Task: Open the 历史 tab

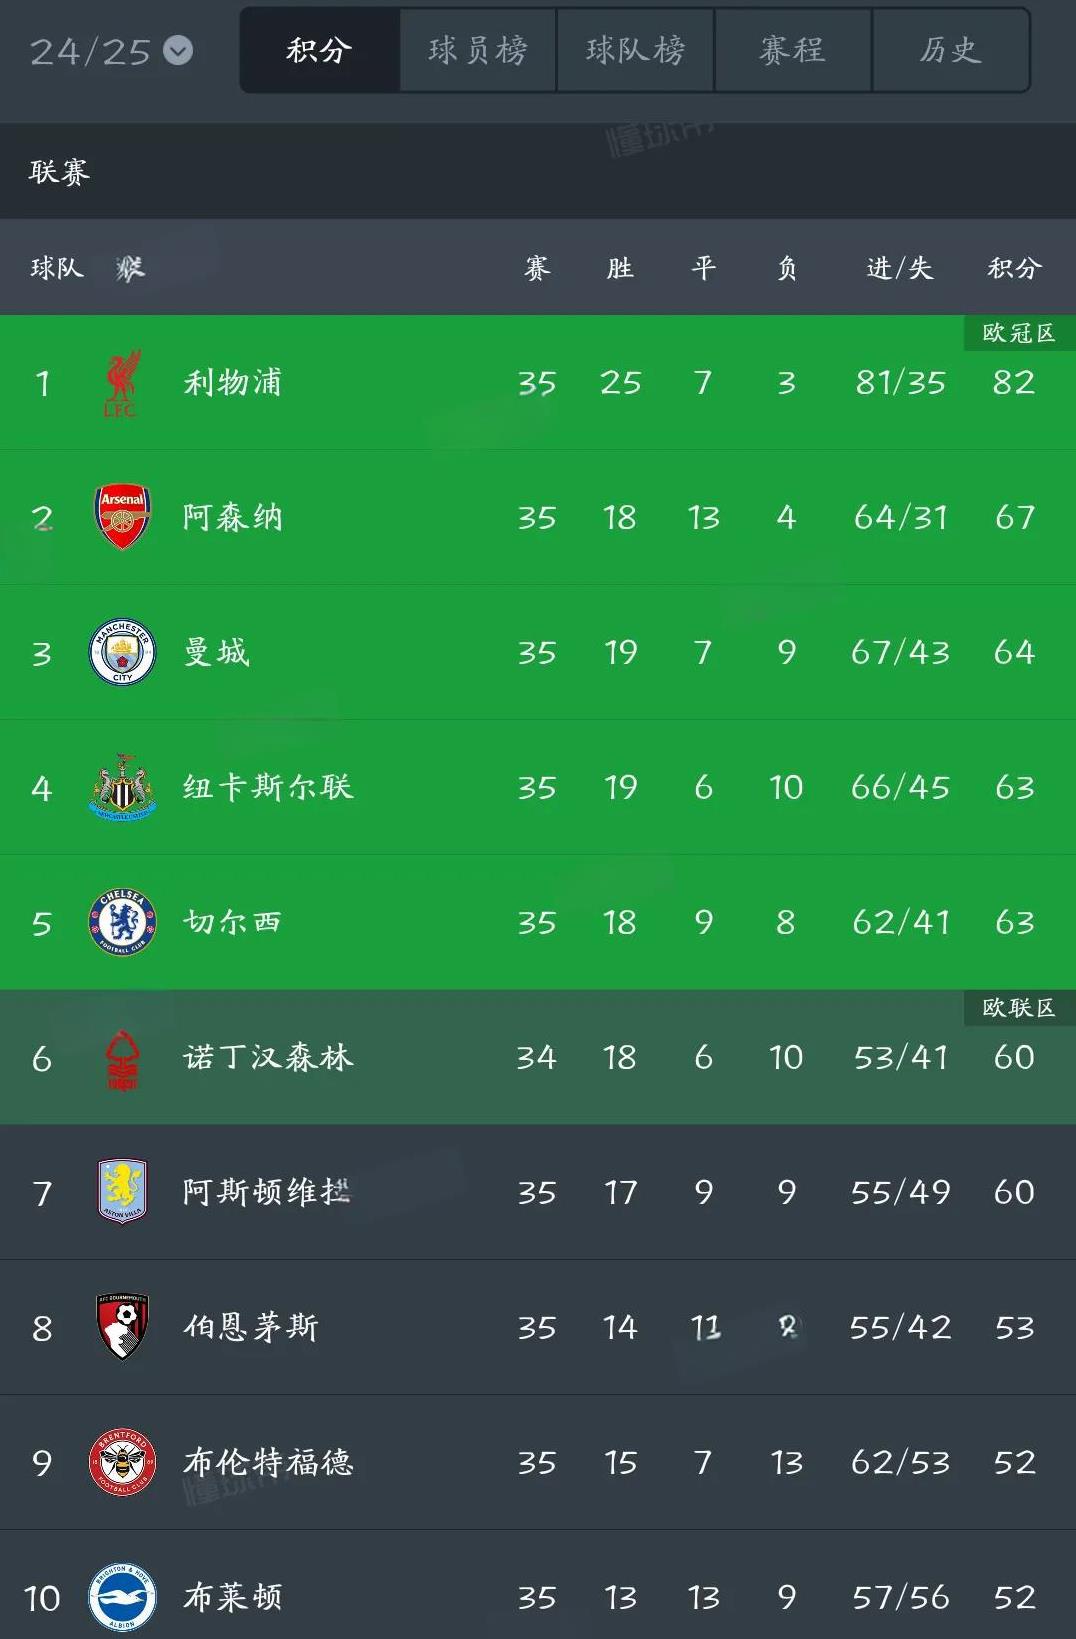Action: coord(951,50)
